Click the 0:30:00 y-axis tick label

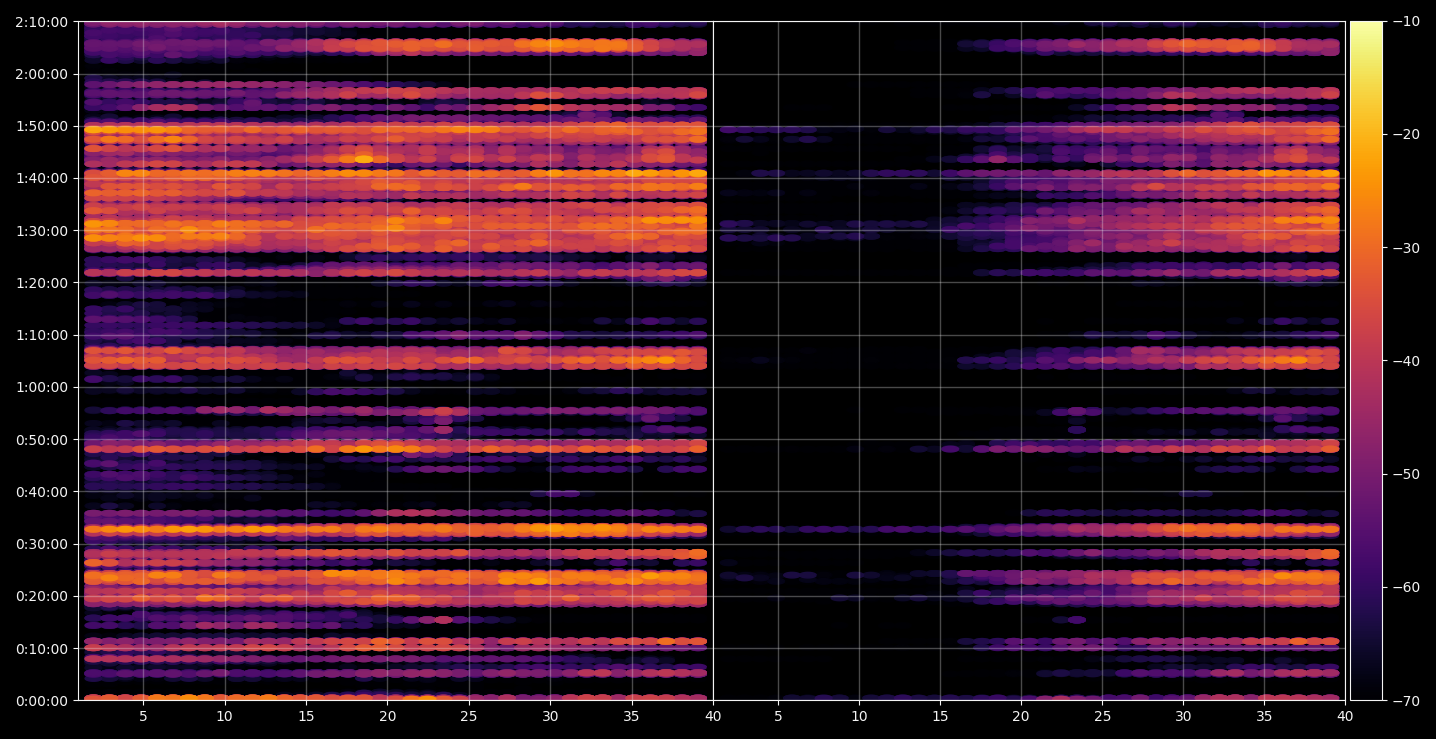(41, 544)
